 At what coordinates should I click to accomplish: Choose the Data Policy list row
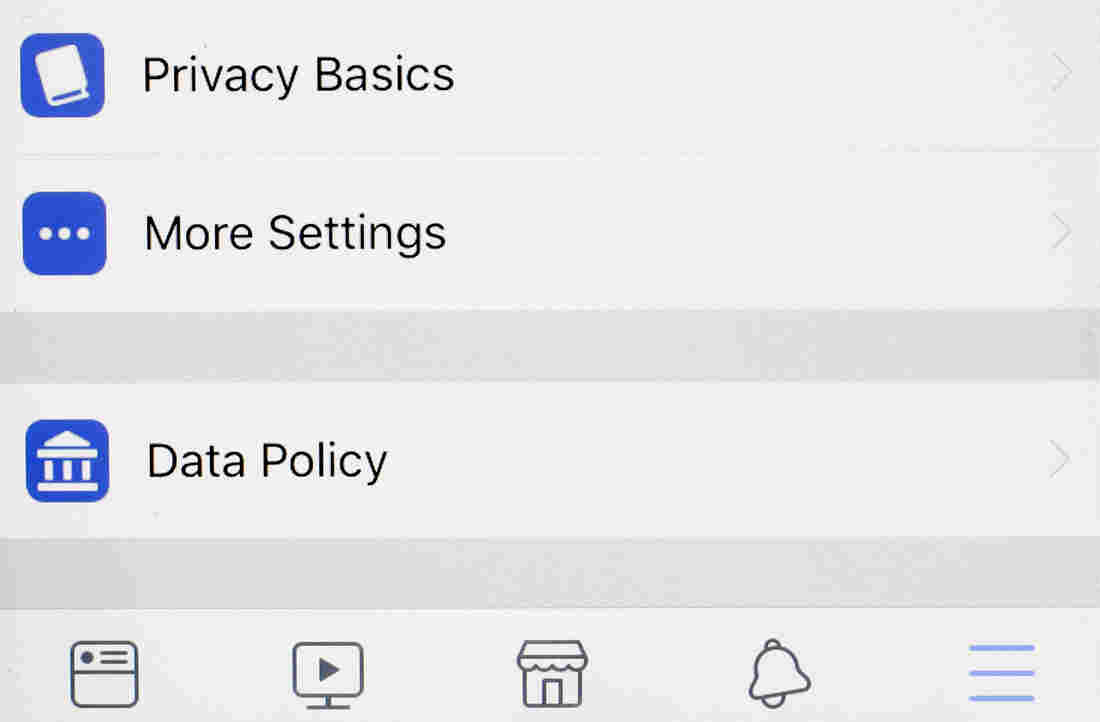tap(550, 460)
